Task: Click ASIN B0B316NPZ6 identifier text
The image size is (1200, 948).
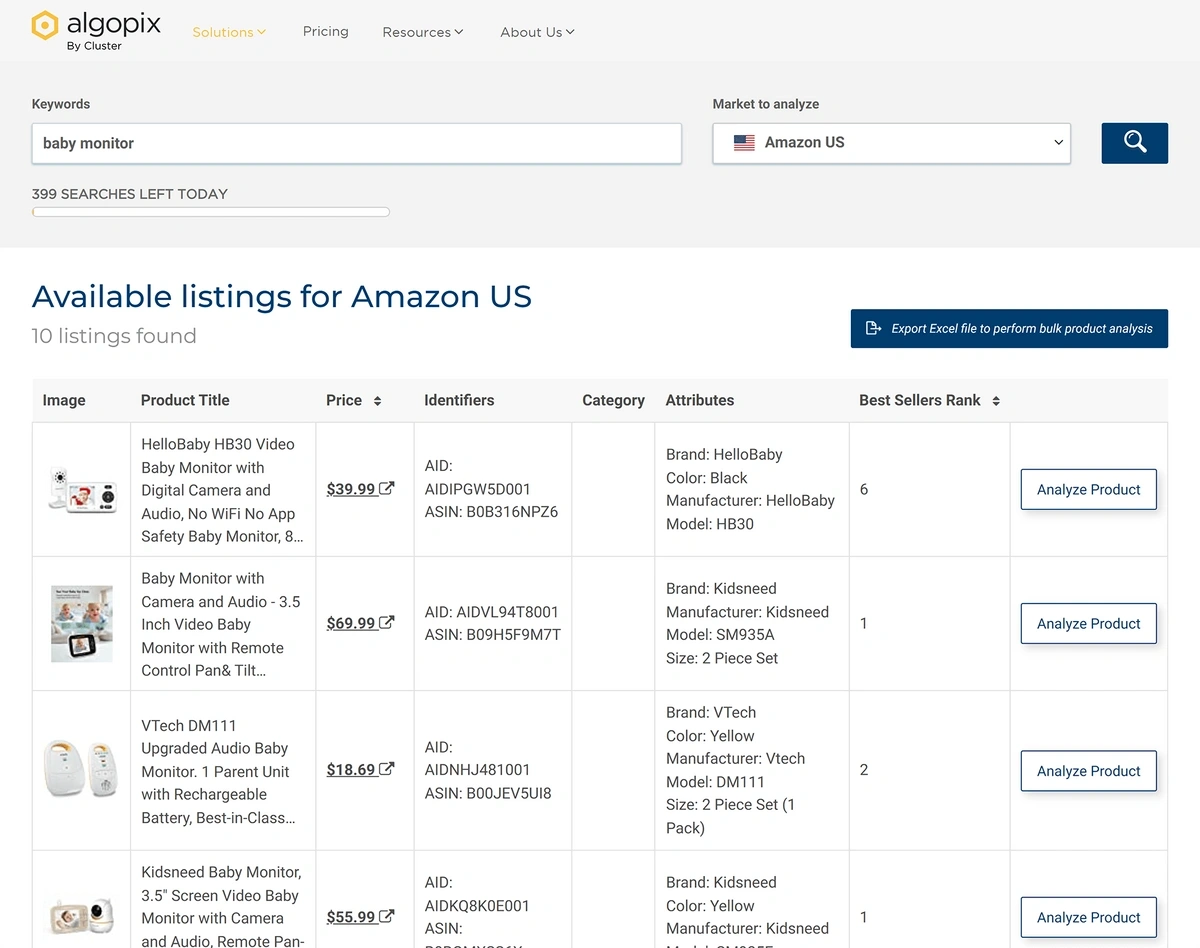Action: (491, 512)
